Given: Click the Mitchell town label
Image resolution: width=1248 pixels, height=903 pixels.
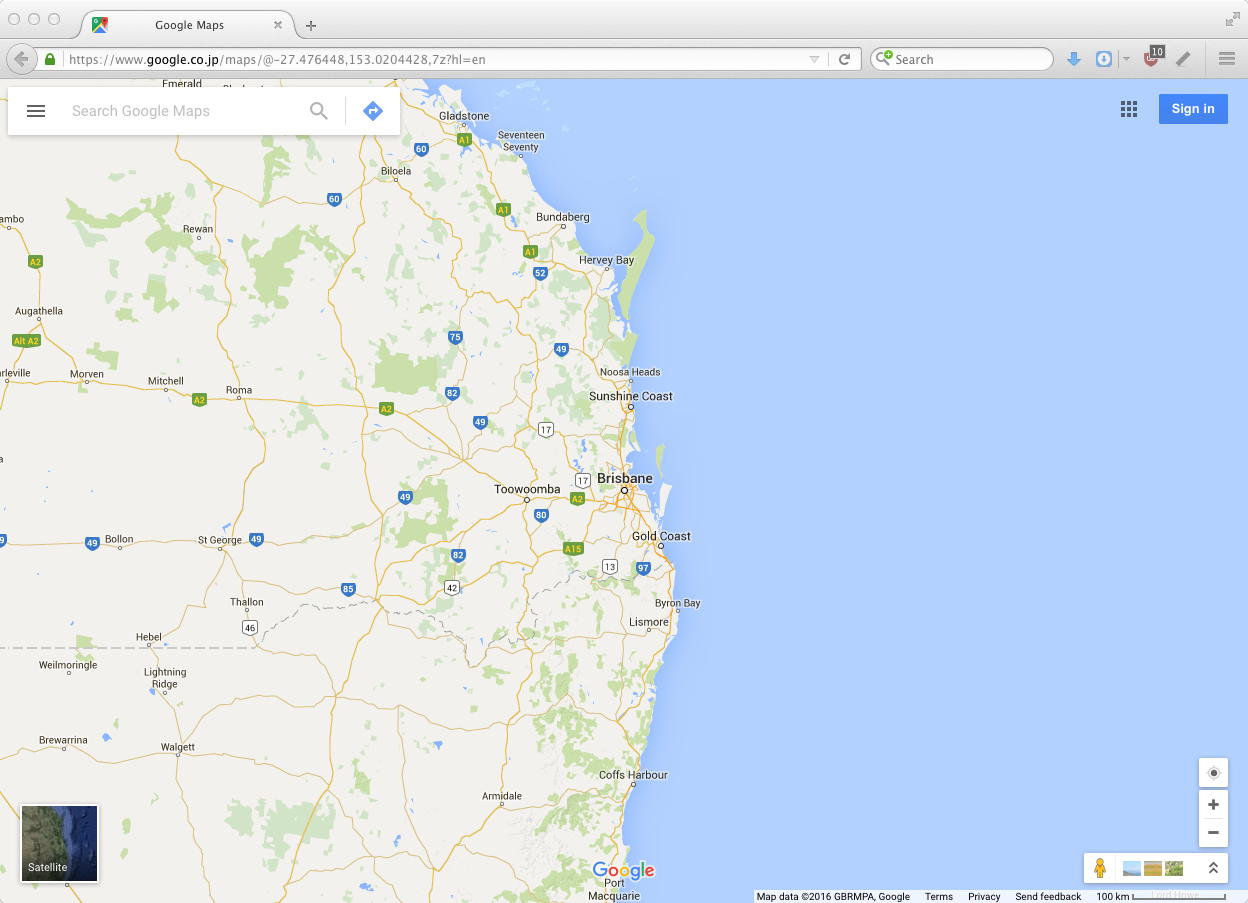Looking at the screenshot, I should coord(166,381).
